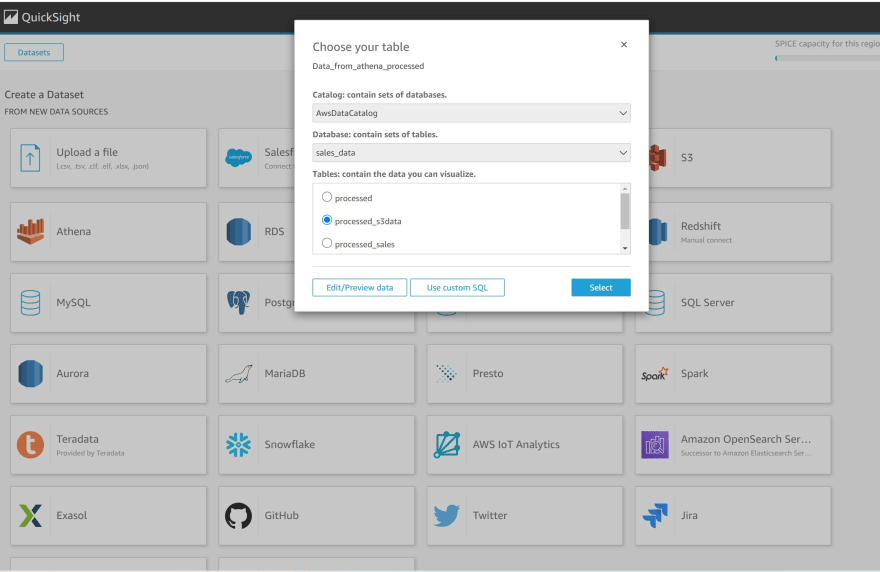880x572 pixels.
Task: Click the Snowflake icon
Action: coord(239,445)
